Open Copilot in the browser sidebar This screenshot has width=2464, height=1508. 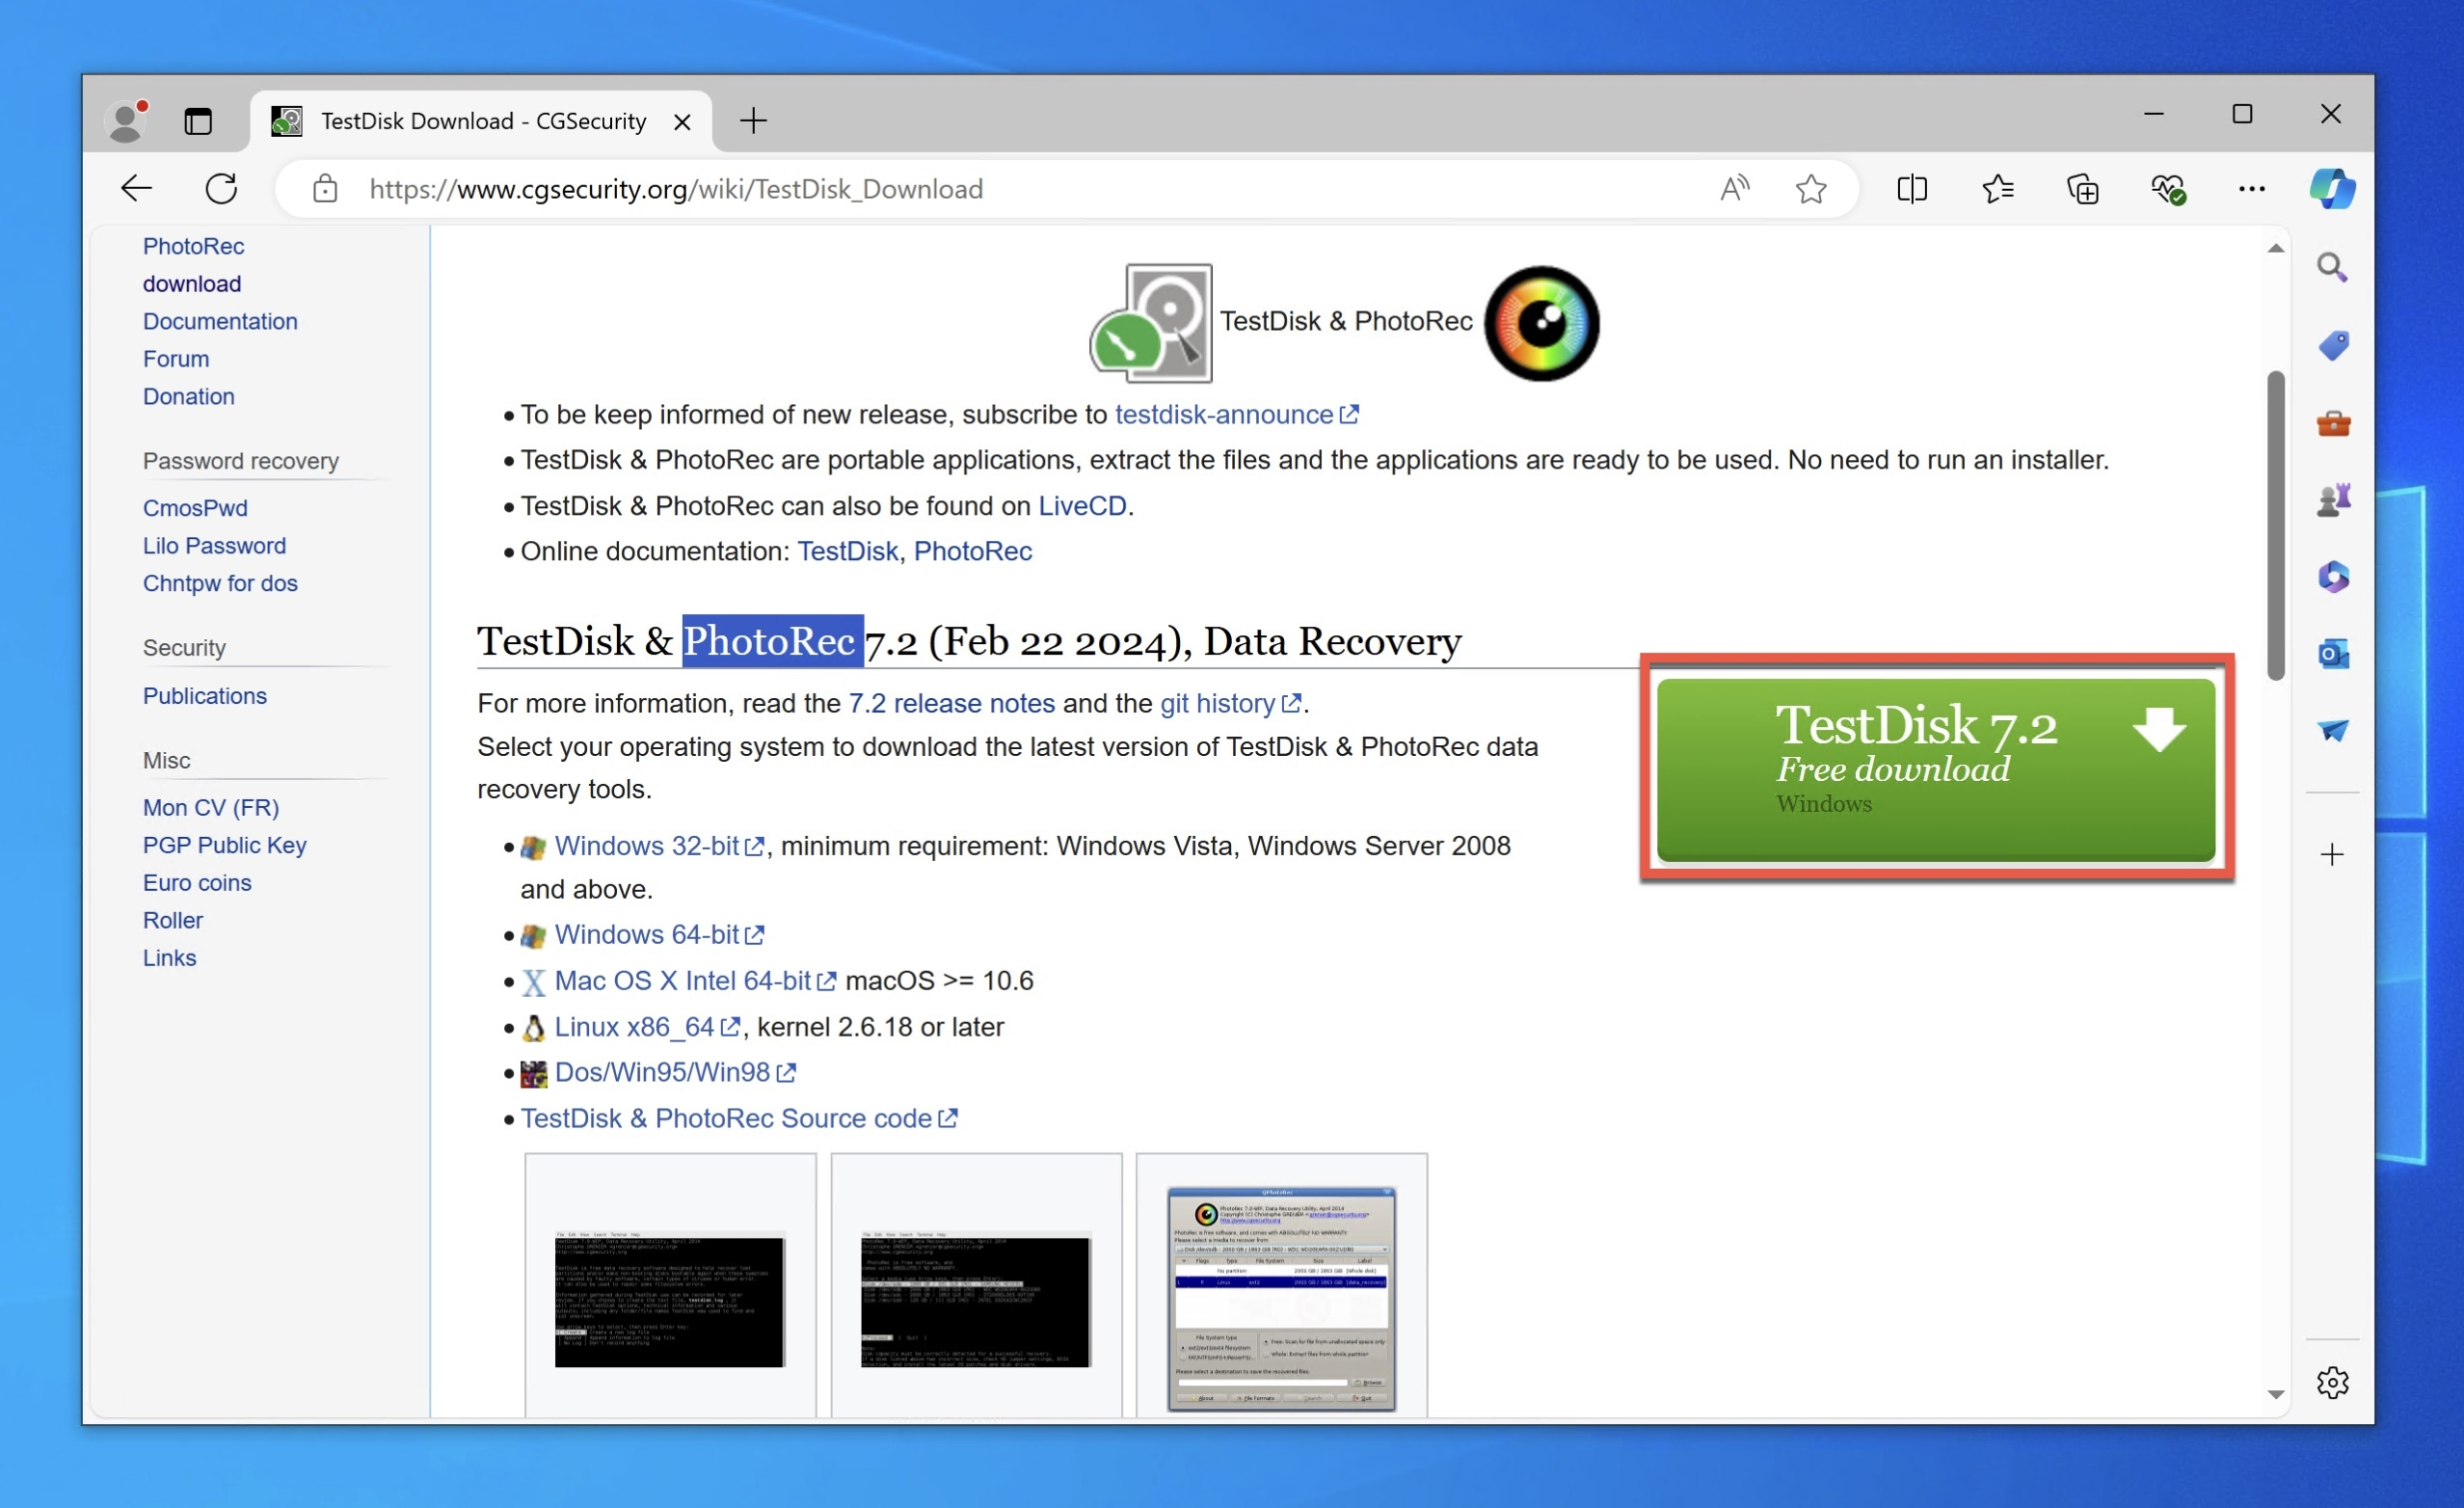[x=2333, y=188]
